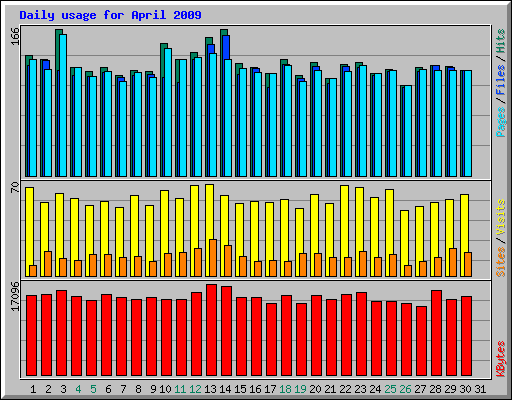Select day label 29 on x-axis
The image size is (512, 400).
450,389
